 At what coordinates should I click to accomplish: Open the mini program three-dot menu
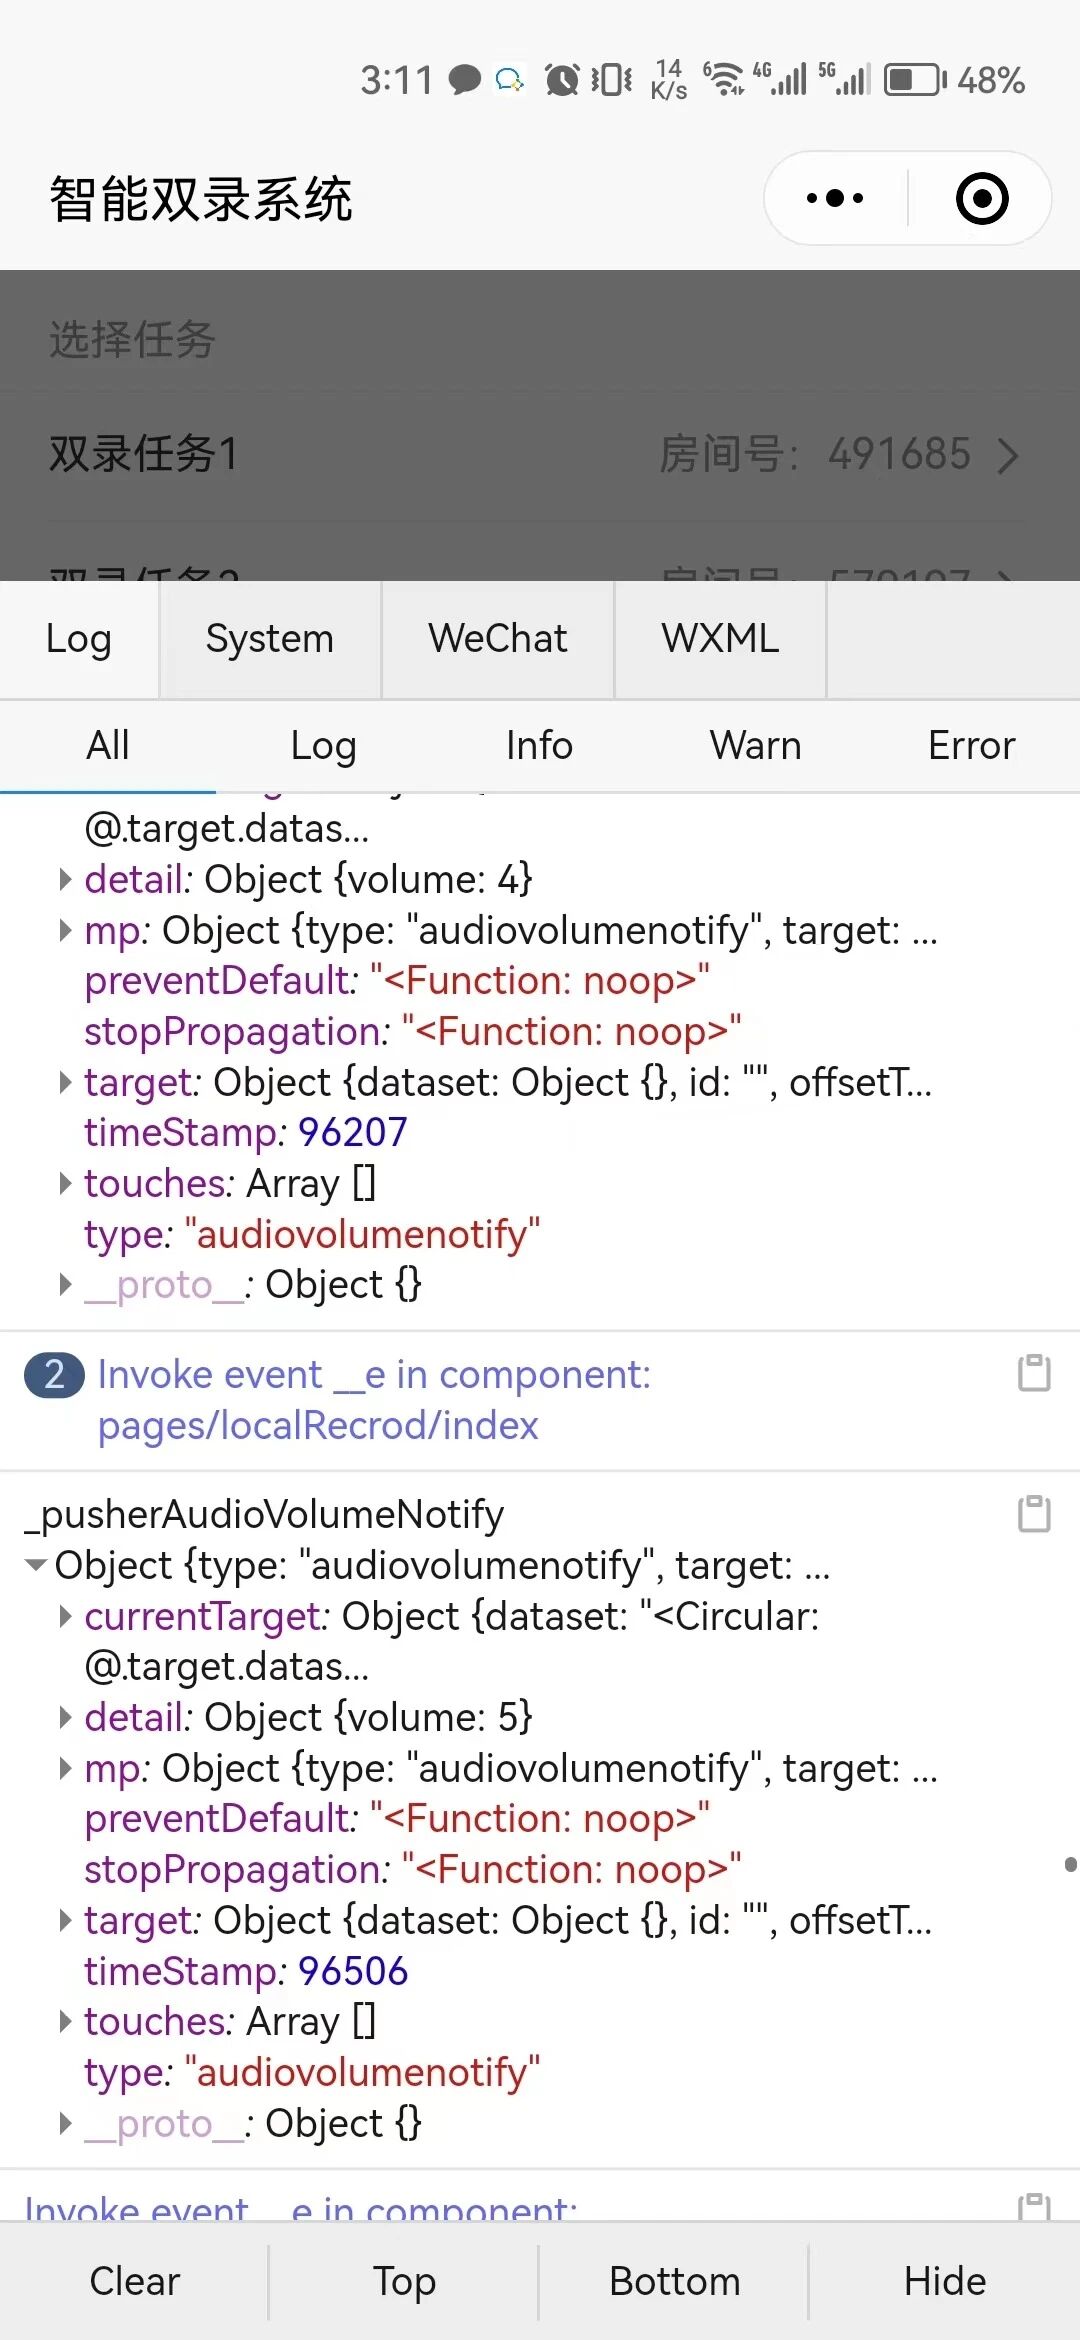pos(835,198)
